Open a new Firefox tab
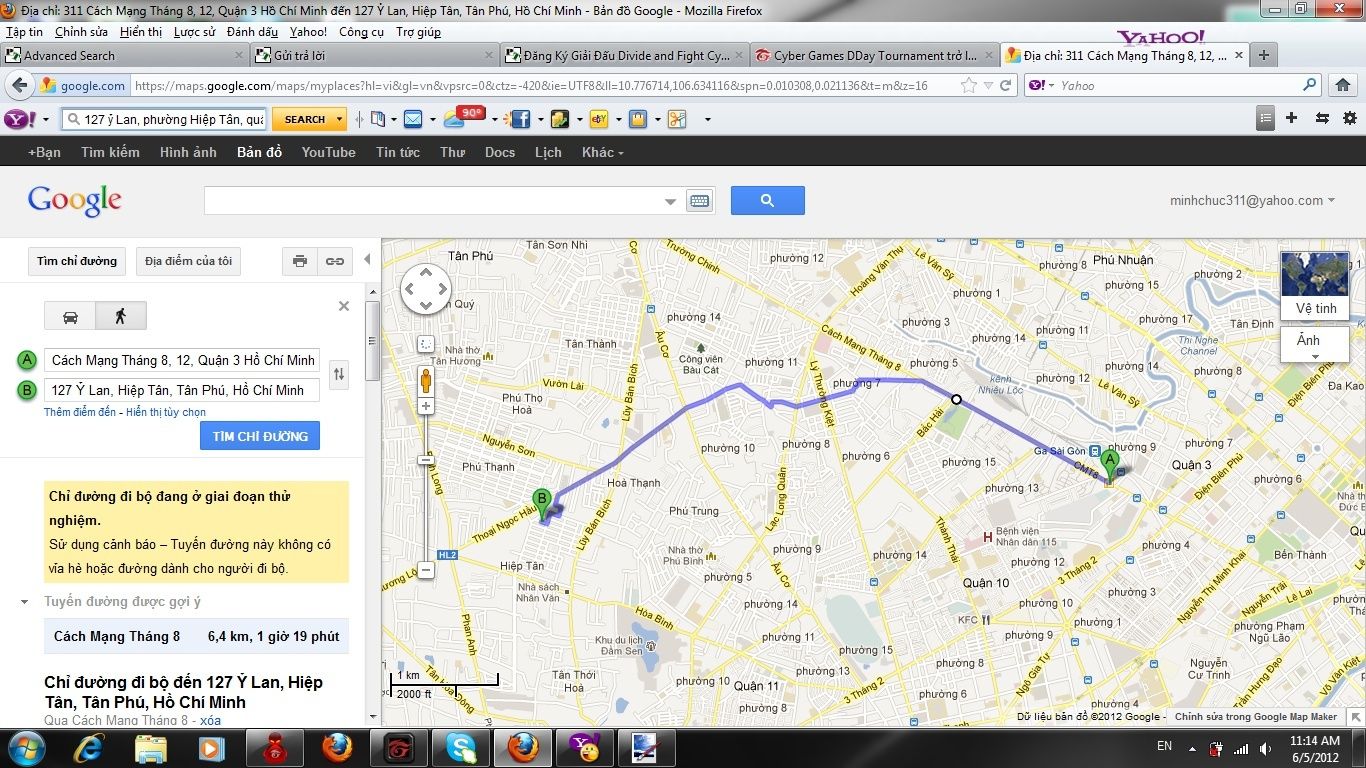 pyautogui.click(x=1264, y=56)
